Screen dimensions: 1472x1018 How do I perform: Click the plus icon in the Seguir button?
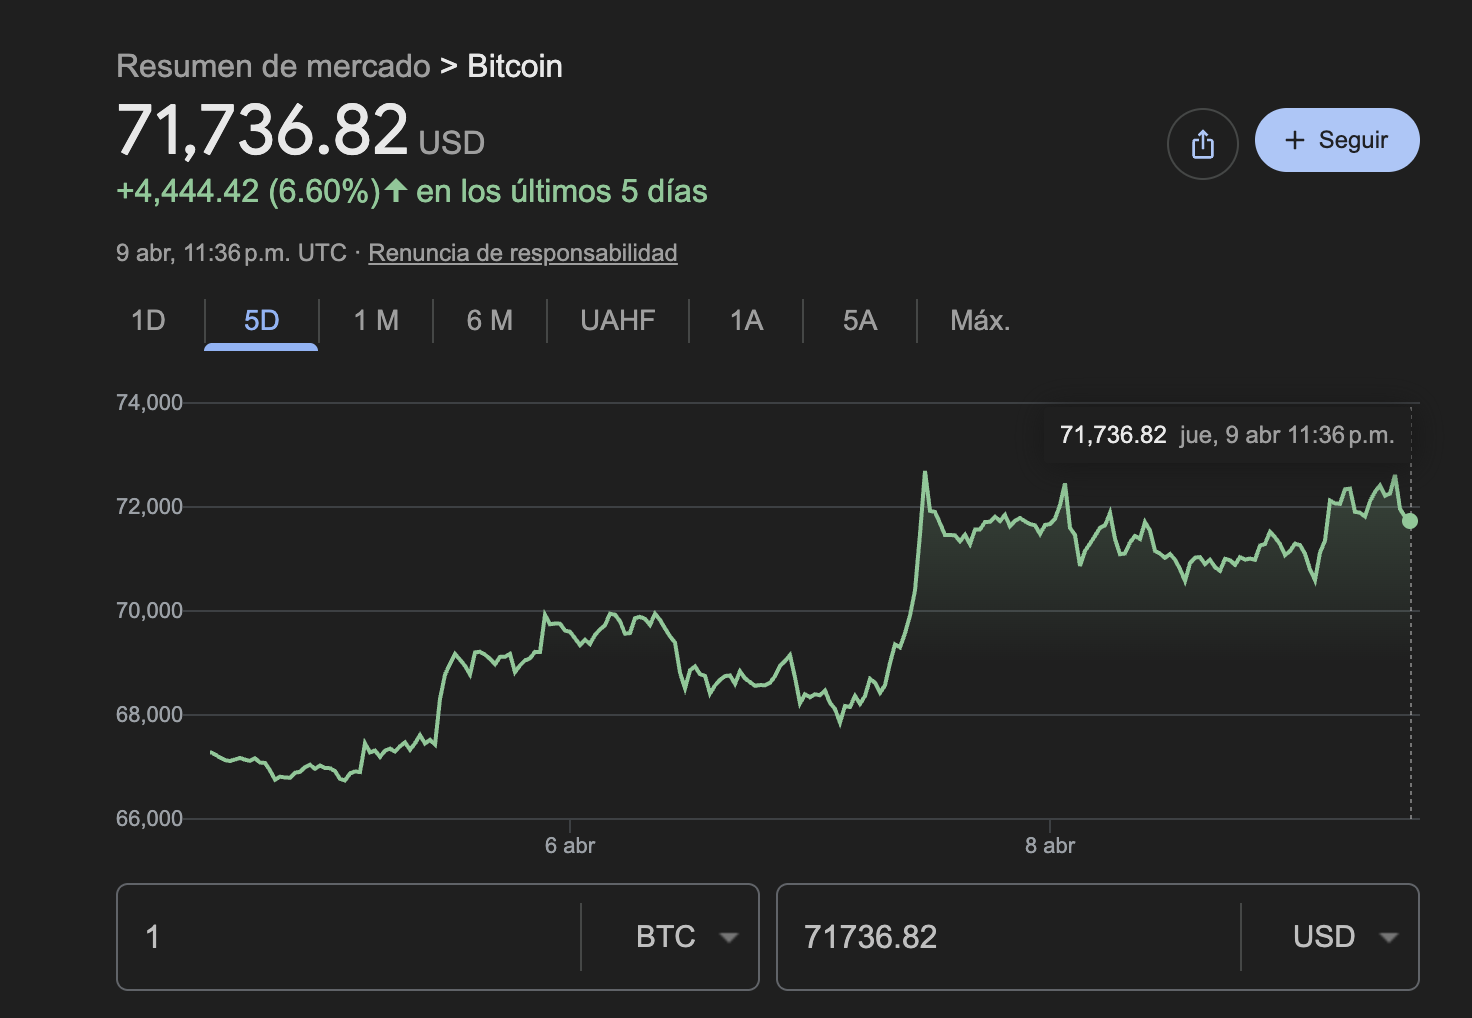(1297, 140)
